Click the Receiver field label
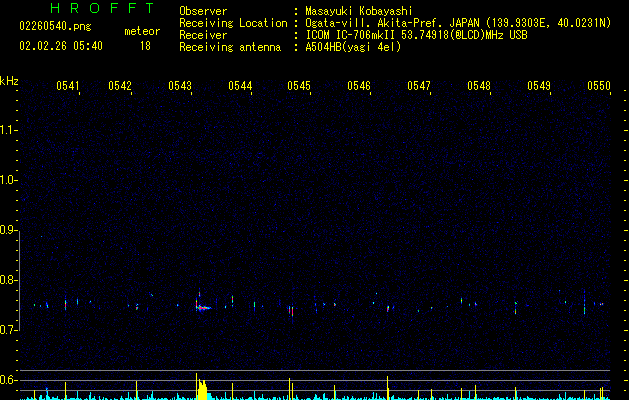This screenshot has width=629, height=400. point(203,35)
